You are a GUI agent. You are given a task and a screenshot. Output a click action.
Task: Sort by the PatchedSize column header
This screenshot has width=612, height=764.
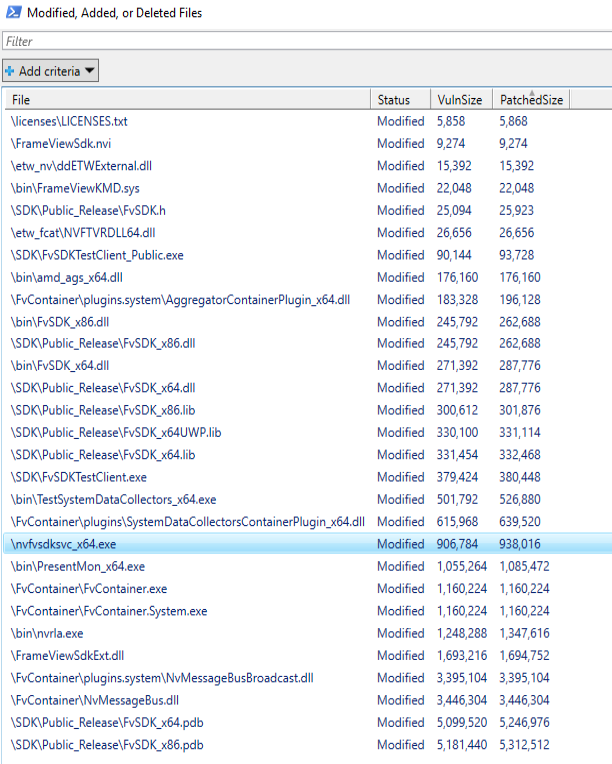tap(531, 100)
